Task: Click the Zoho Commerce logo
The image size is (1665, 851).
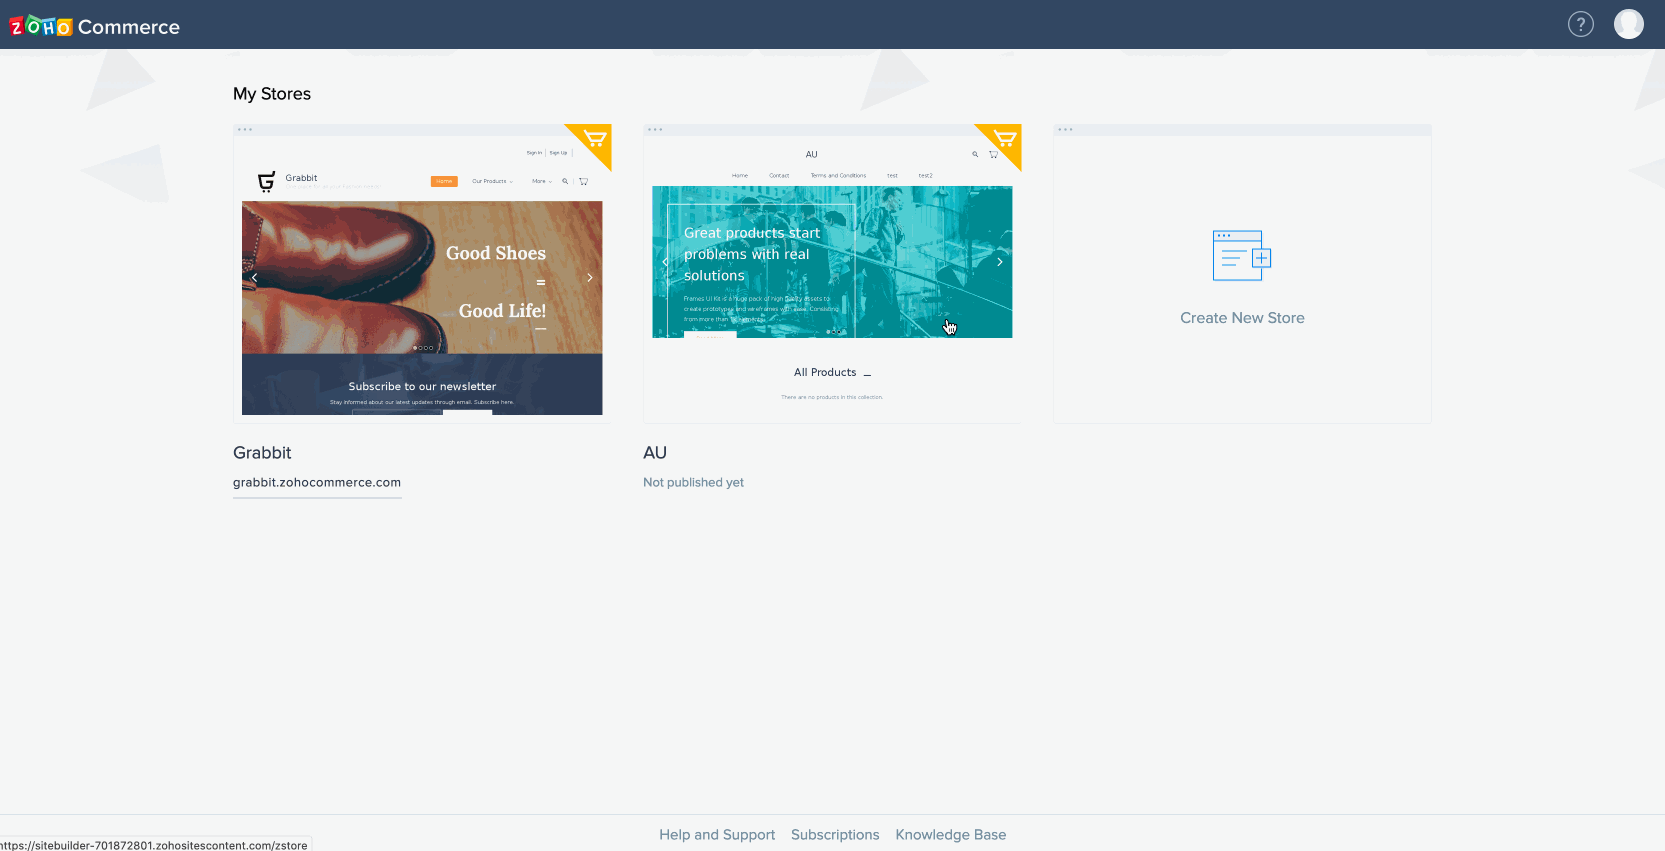Action: coord(95,26)
